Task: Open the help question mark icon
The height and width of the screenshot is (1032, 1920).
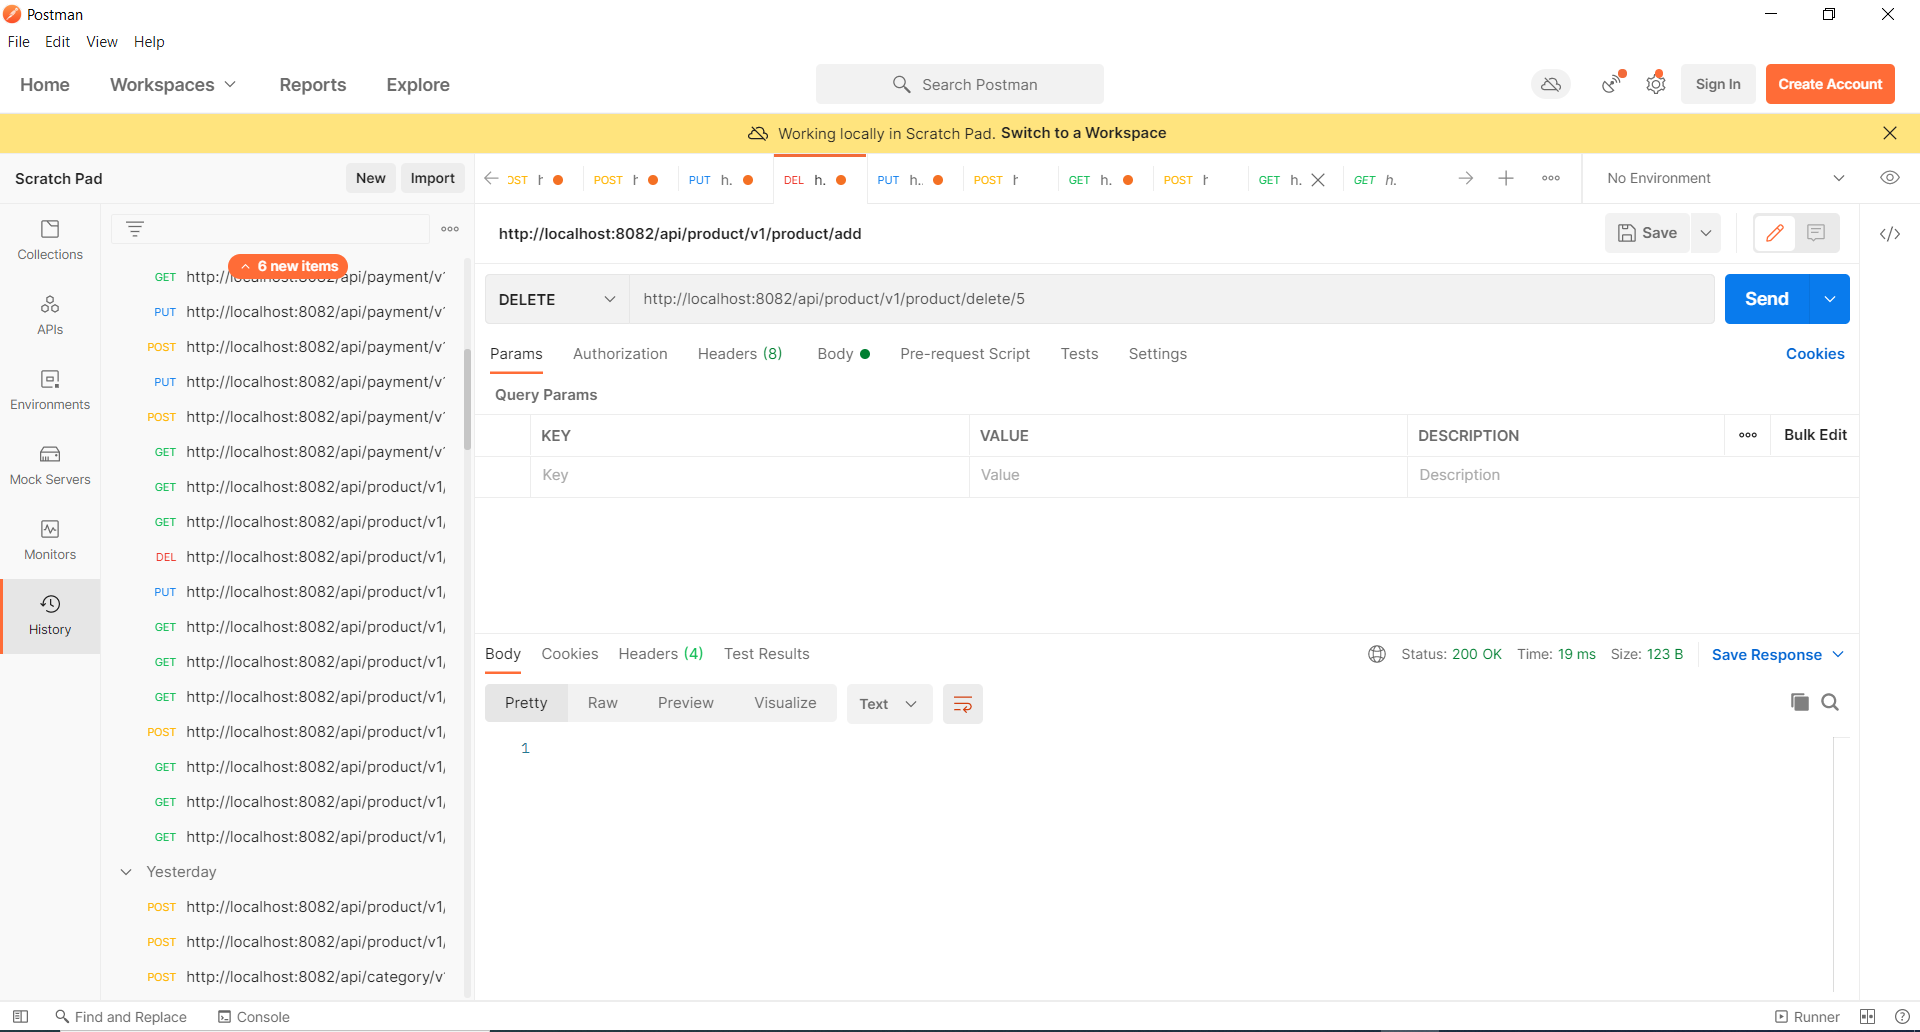Action: click(x=1902, y=1016)
